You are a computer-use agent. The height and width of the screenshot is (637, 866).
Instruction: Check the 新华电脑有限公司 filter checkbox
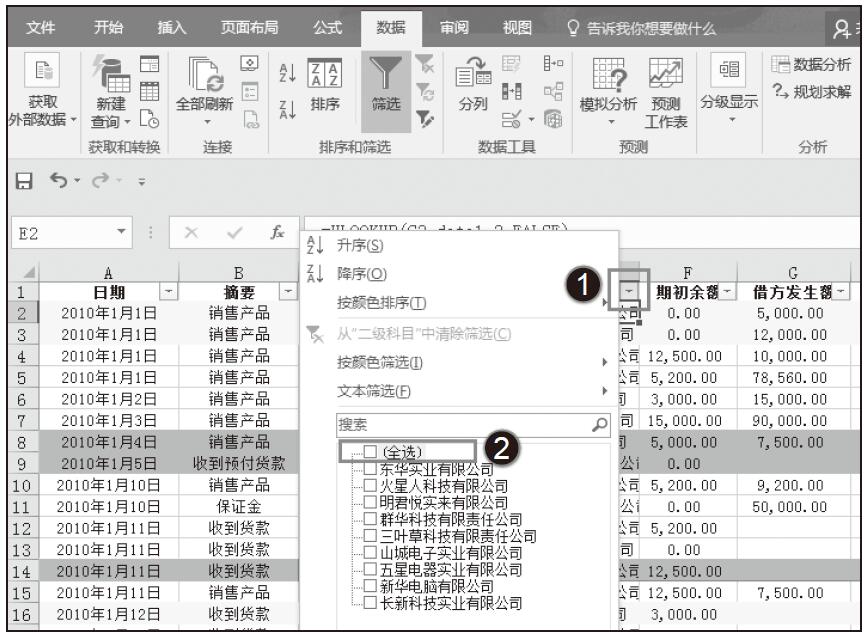[x=371, y=586]
